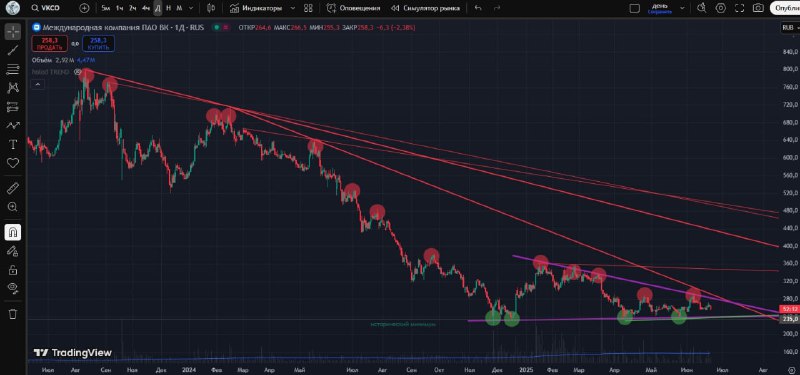Collapse the indicator legend chevron

pos(37,85)
